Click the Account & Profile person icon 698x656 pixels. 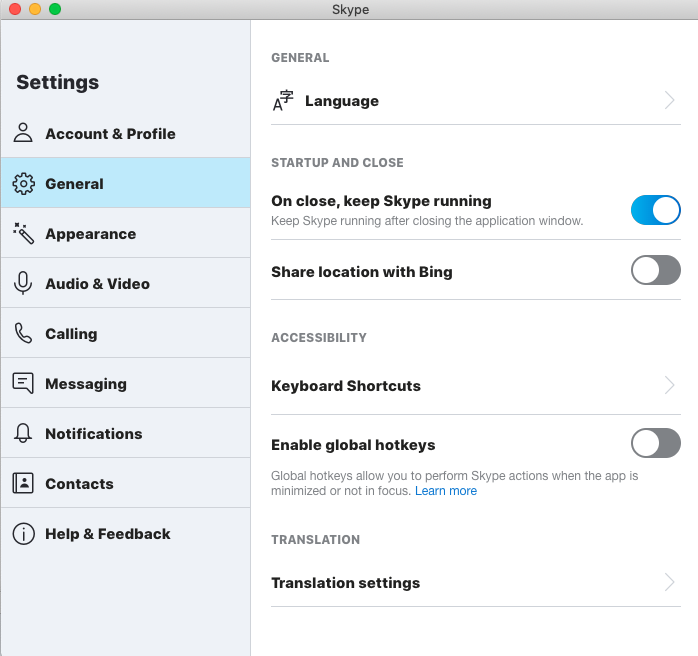pyautogui.click(x=23, y=133)
